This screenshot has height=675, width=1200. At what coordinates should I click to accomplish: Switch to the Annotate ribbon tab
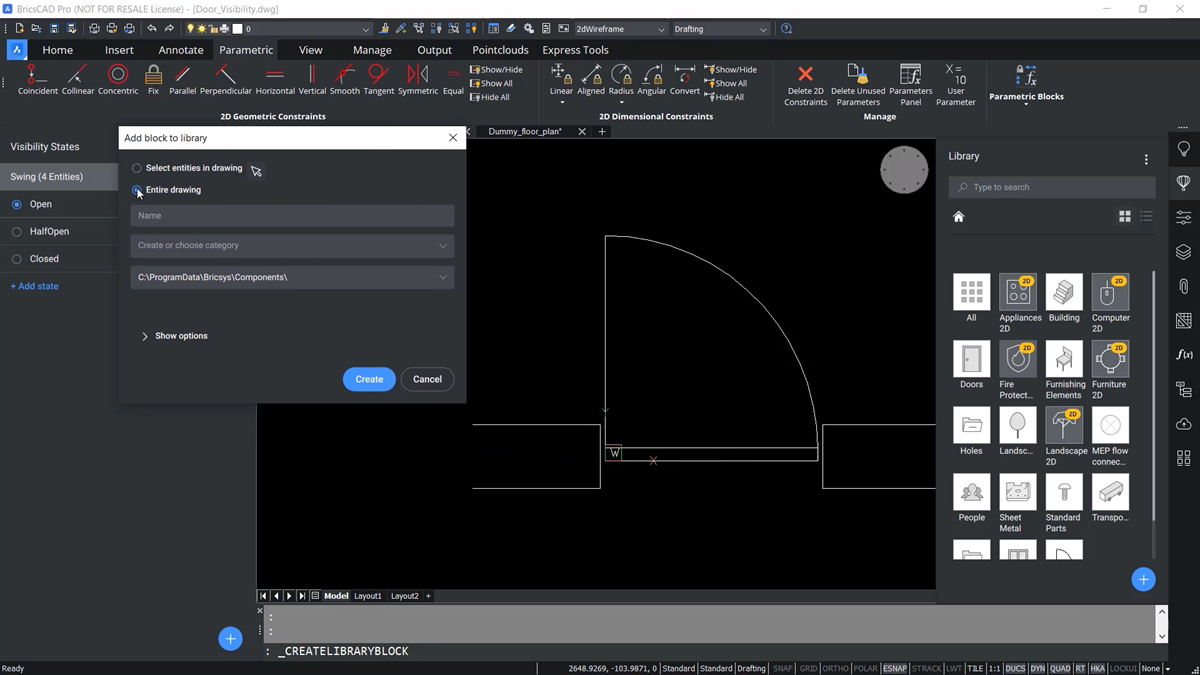[x=180, y=49]
